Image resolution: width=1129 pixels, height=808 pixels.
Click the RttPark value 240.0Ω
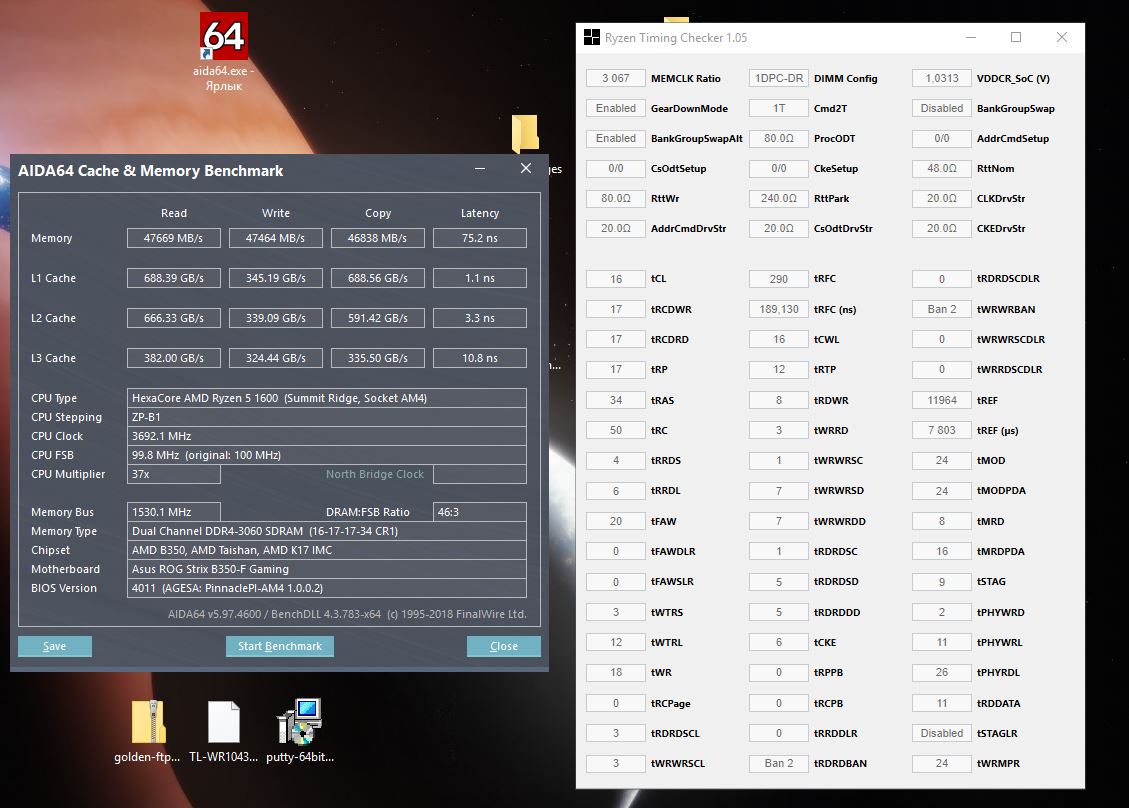(779, 198)
